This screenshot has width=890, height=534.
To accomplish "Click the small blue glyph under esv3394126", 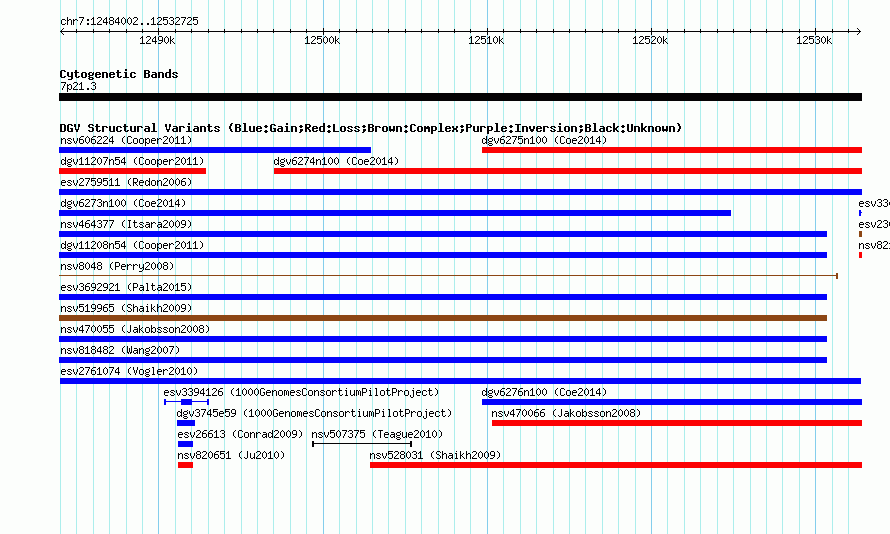I will click(187, 402).
